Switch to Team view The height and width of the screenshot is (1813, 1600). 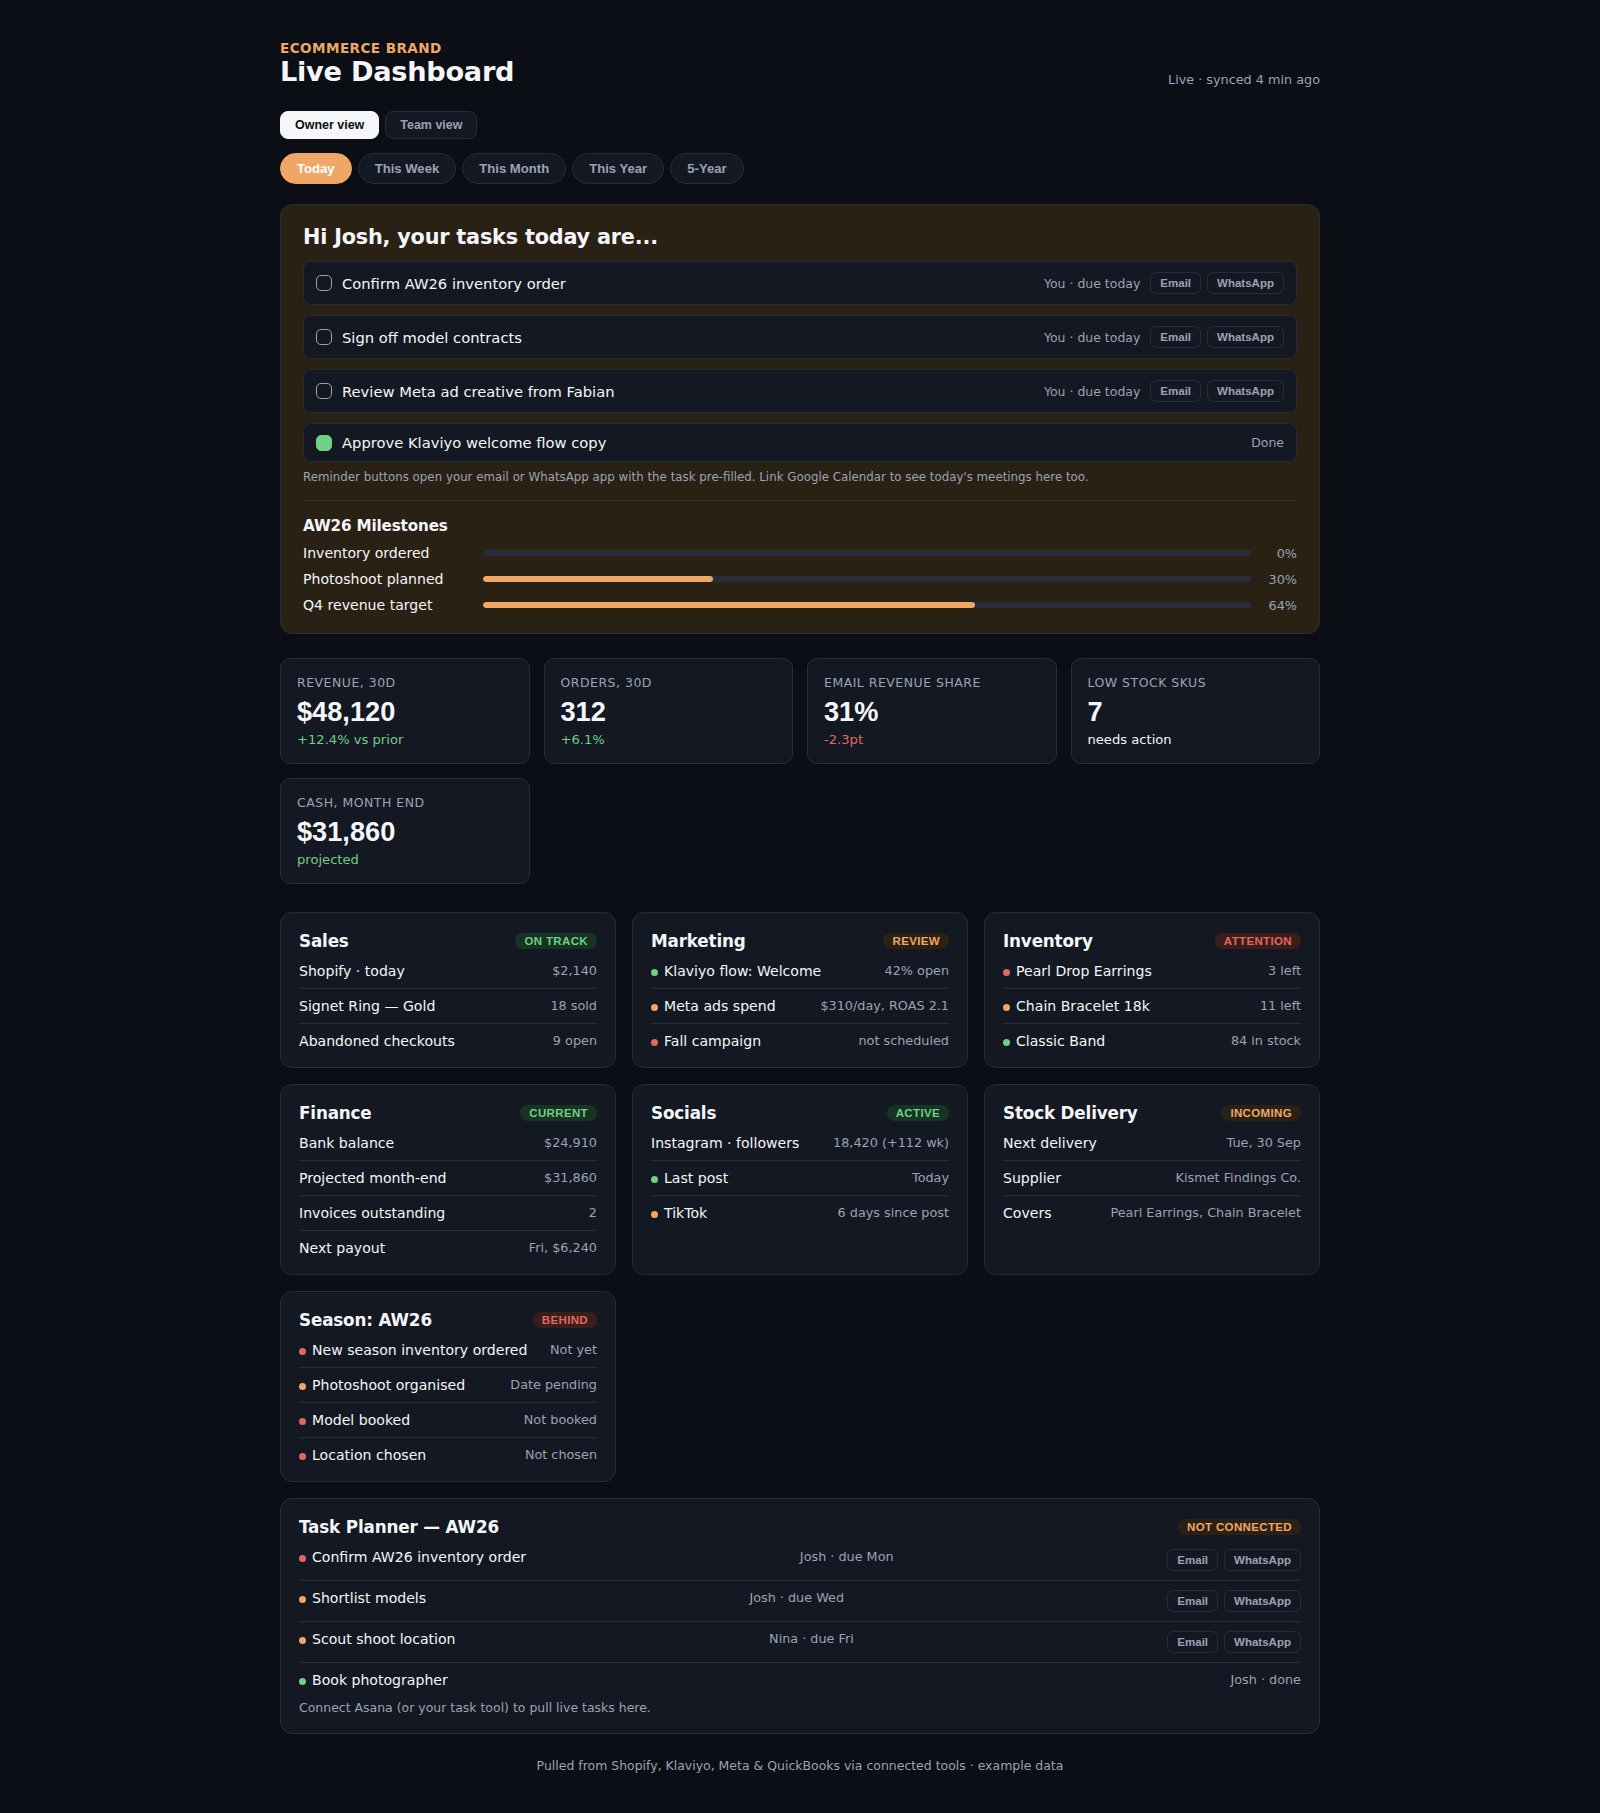(x=431, y=125)
